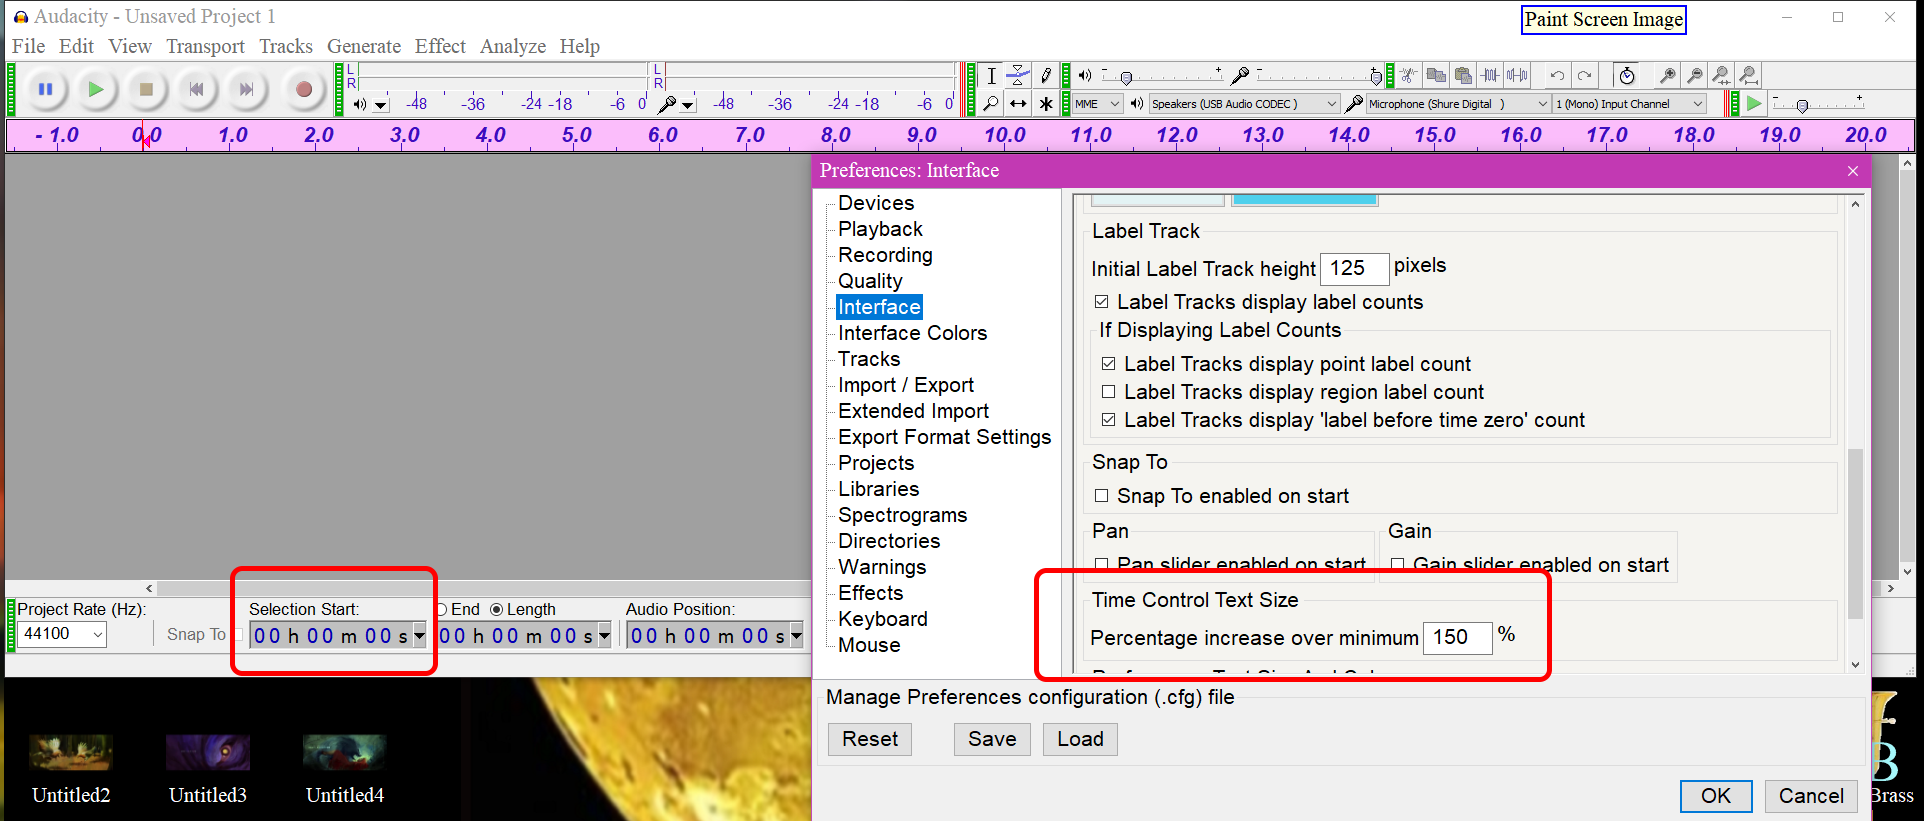Image resolution: width=1924 pixels, height=821 pixels.
Task: Click the Record button
Action: [304, 90]
